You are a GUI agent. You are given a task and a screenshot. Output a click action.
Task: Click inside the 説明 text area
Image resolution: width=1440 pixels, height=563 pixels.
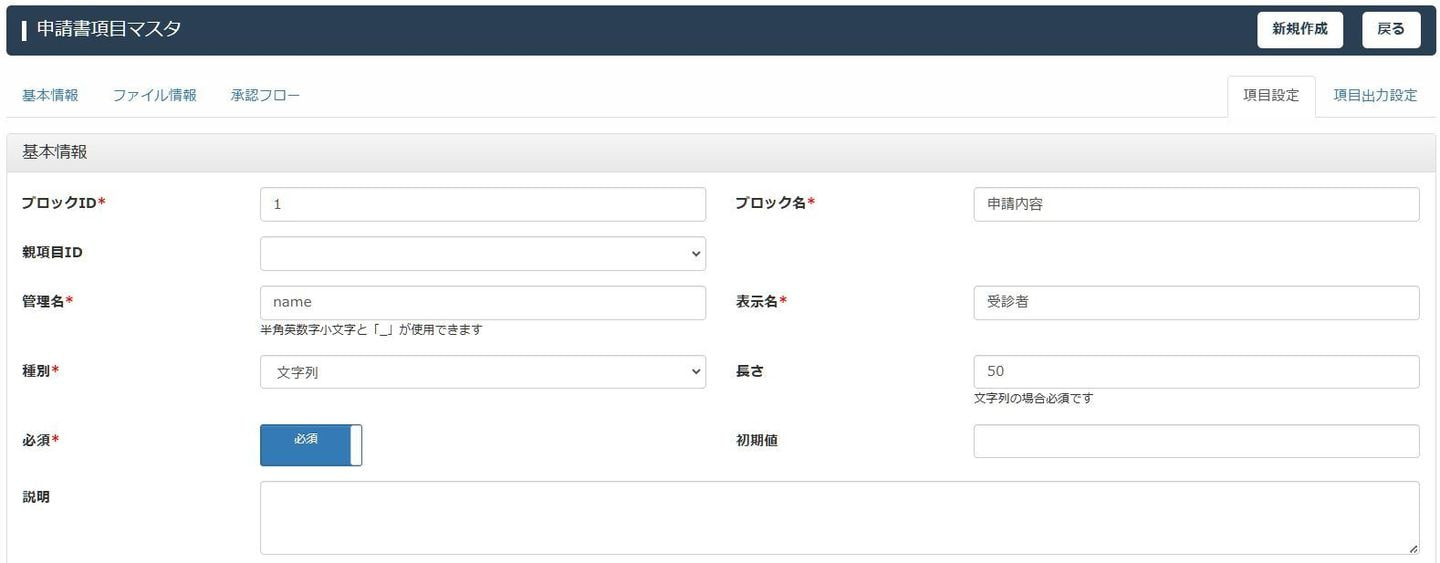pos(838,517)
